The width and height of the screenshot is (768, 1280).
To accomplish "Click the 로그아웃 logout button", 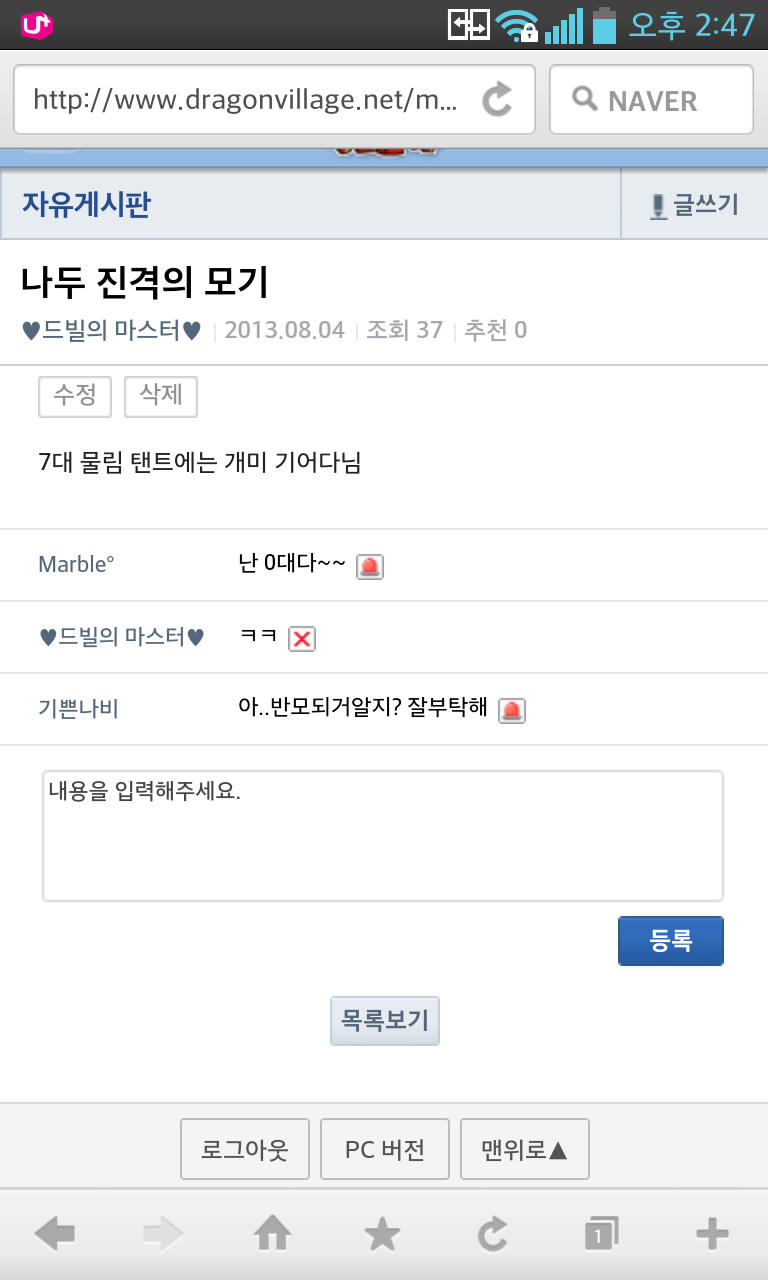I will click(x=245, y=1150).
